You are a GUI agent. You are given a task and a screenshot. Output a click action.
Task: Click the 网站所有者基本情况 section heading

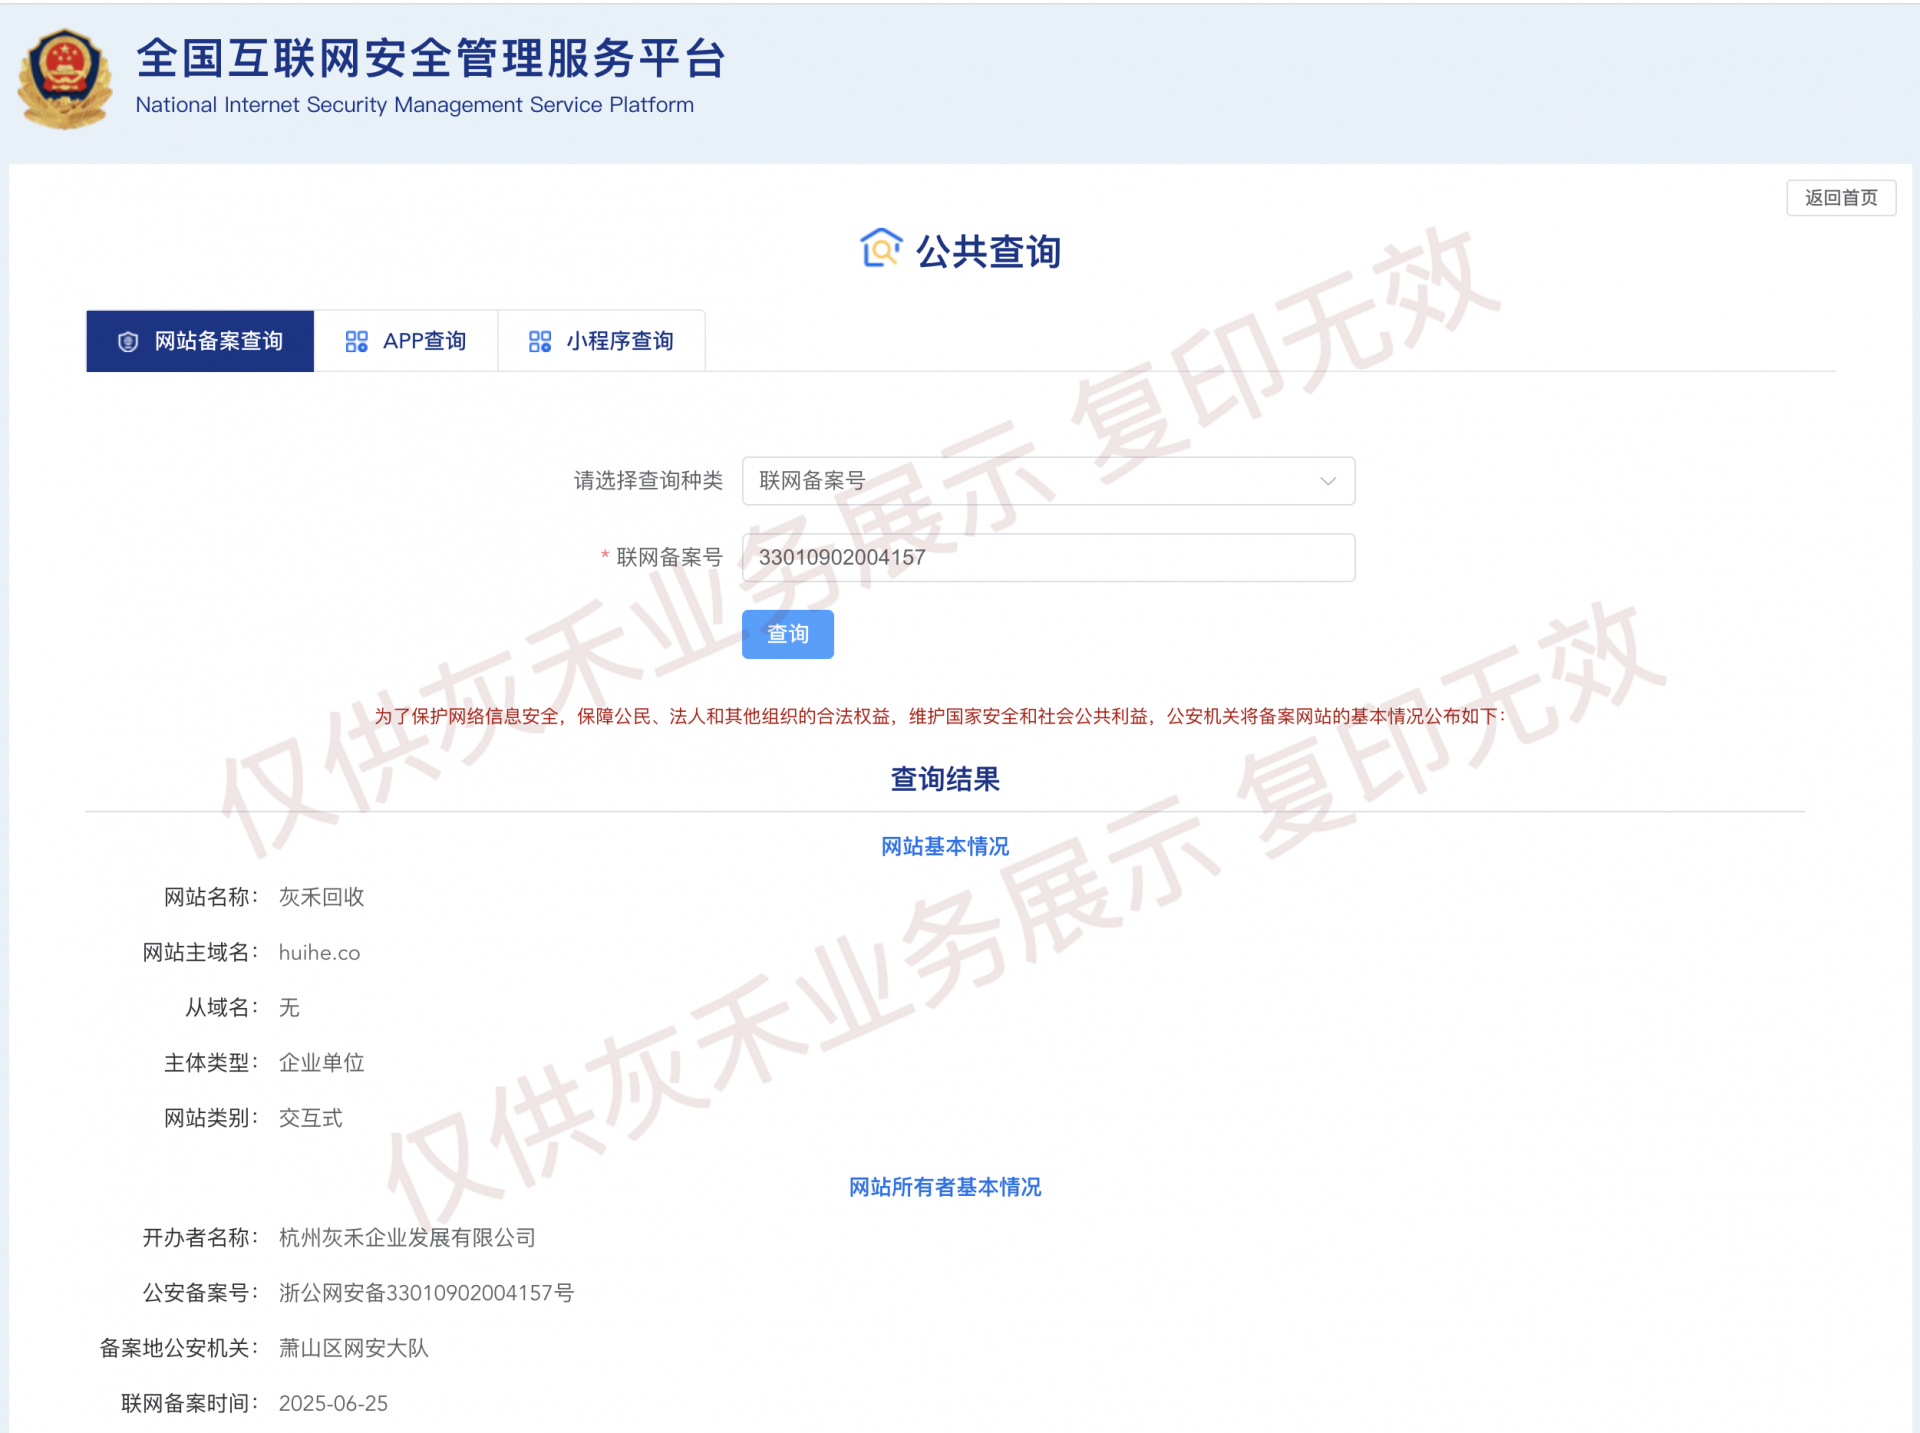pyautogui.click(x=944, y=1187)
